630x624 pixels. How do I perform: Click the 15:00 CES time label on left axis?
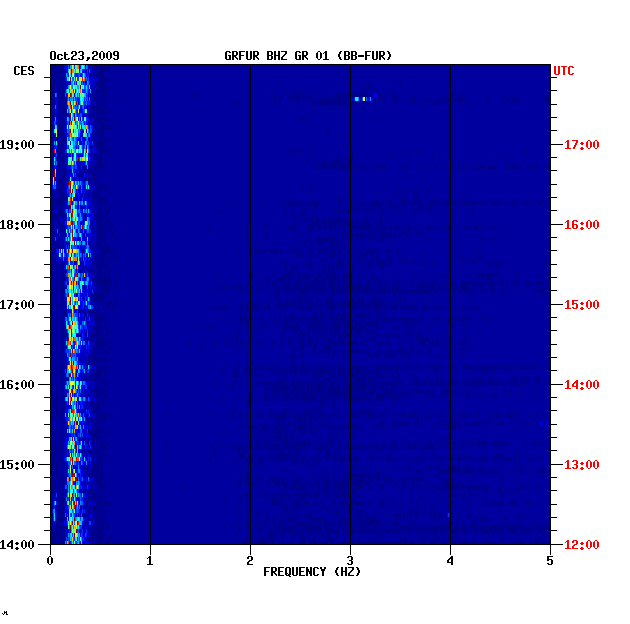click(17, 464)
